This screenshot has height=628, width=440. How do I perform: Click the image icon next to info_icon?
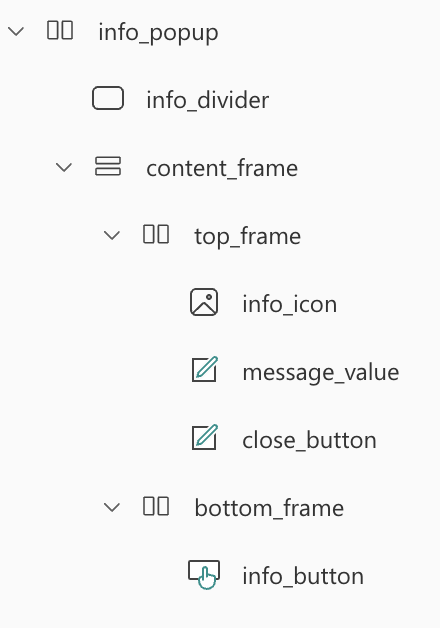204,302
